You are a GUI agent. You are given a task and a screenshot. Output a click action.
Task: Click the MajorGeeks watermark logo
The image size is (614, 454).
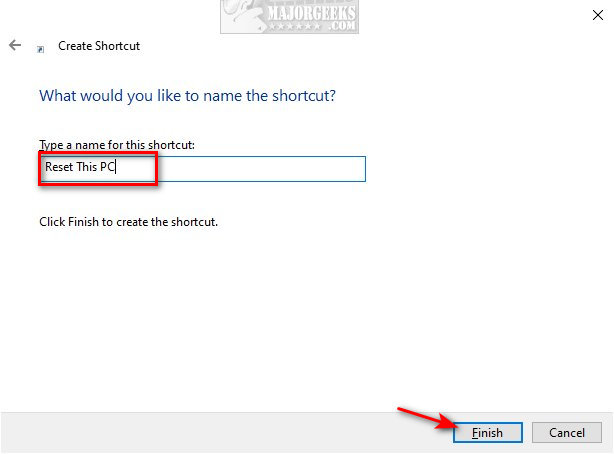click(289, 16)
